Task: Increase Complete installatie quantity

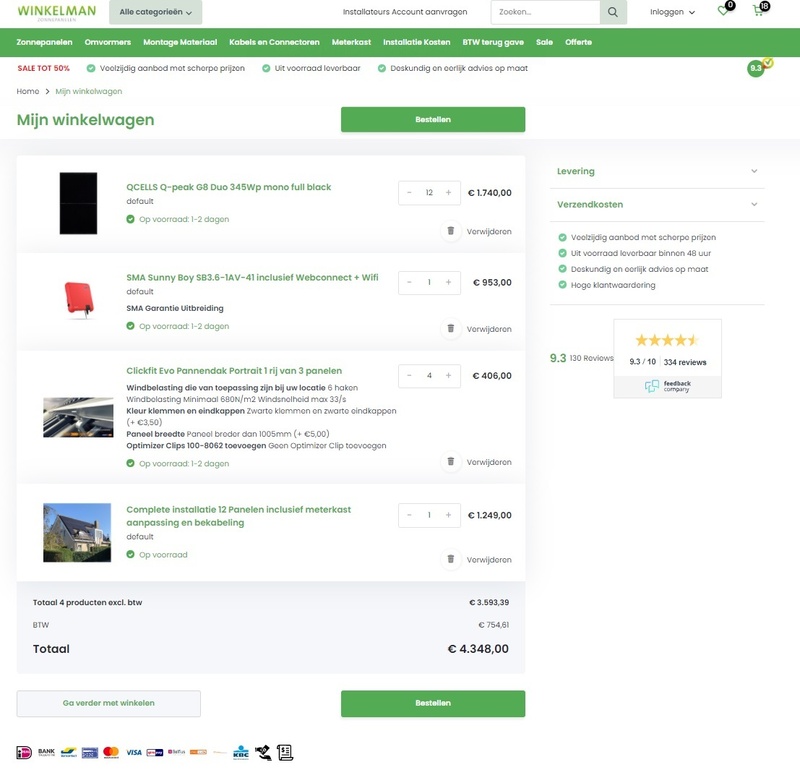Action: pos(448,515)
